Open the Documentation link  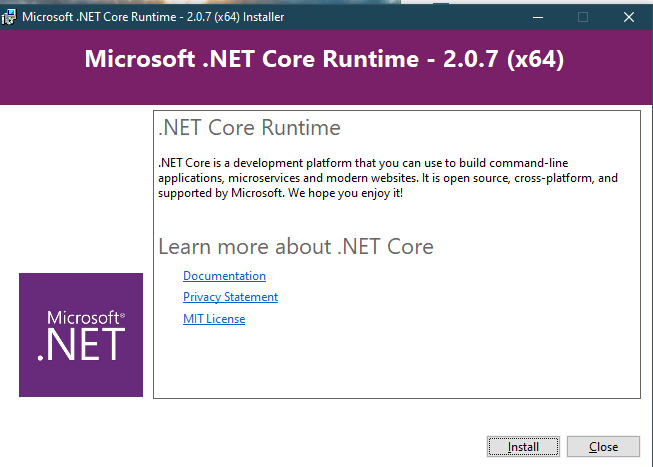pyautogui.click(x=224, y=276)
